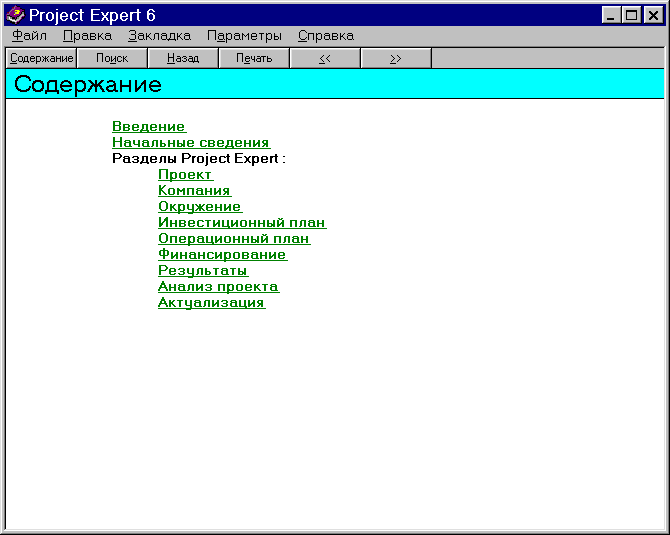Close the Project Expert 6 window
670x535 pixels.
coord(654,16)
